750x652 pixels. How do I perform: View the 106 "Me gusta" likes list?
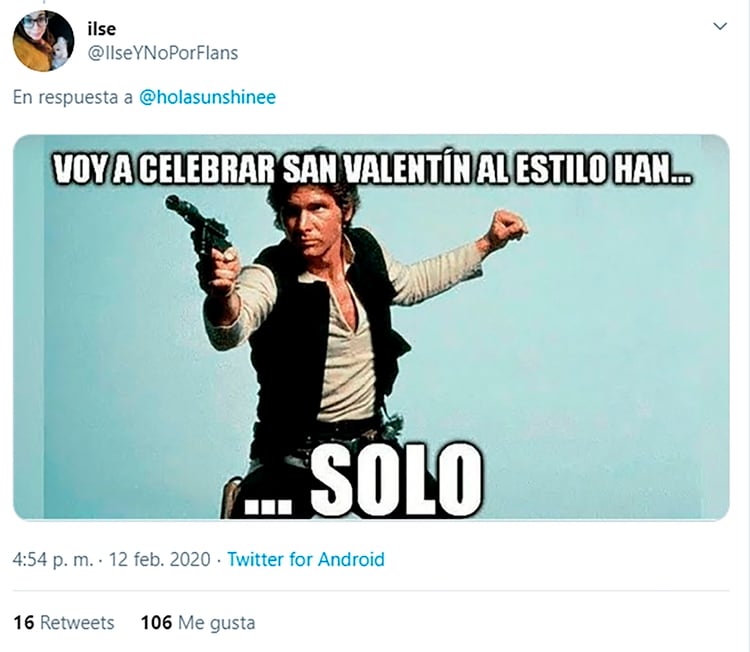point(198,622)
